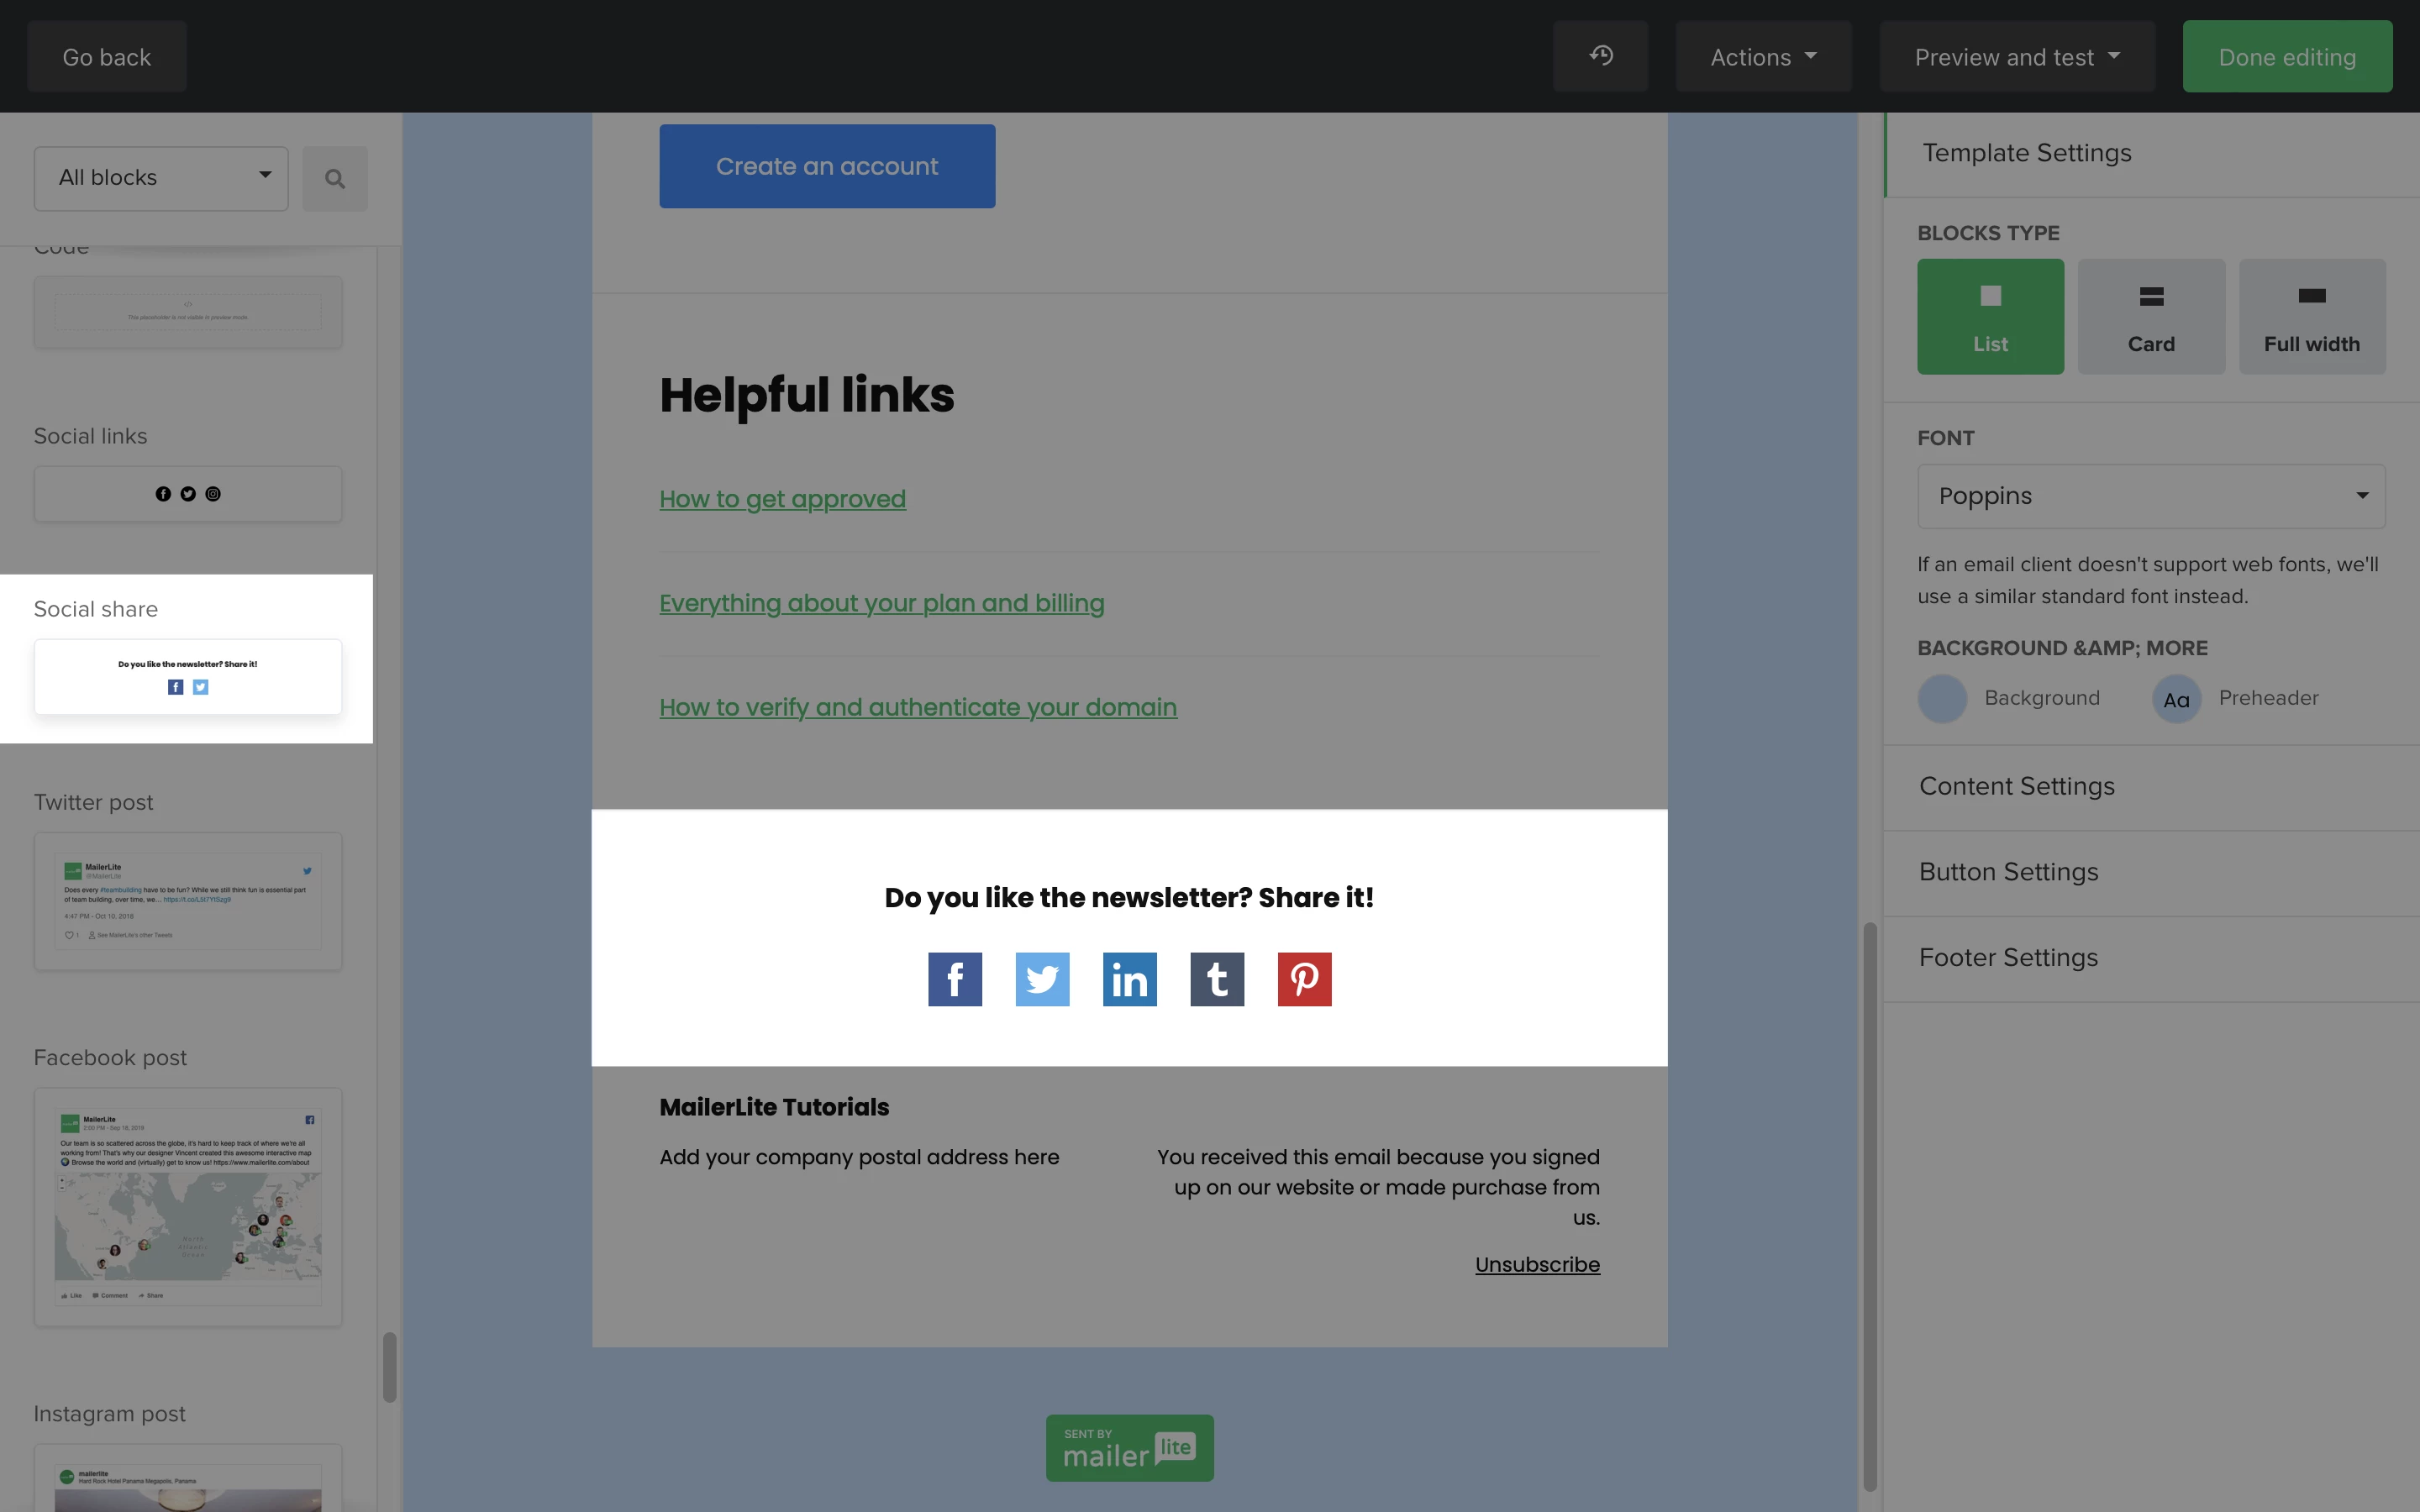The image size is (2420, 1512).
Task: Click the Social share block thumbnail
Action: point(188,677)
